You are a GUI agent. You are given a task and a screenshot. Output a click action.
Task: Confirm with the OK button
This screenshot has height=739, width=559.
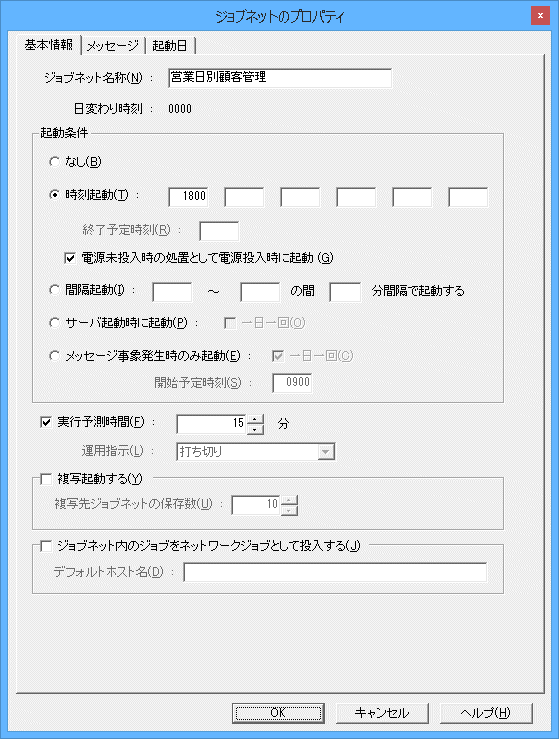tap(278, 713)
